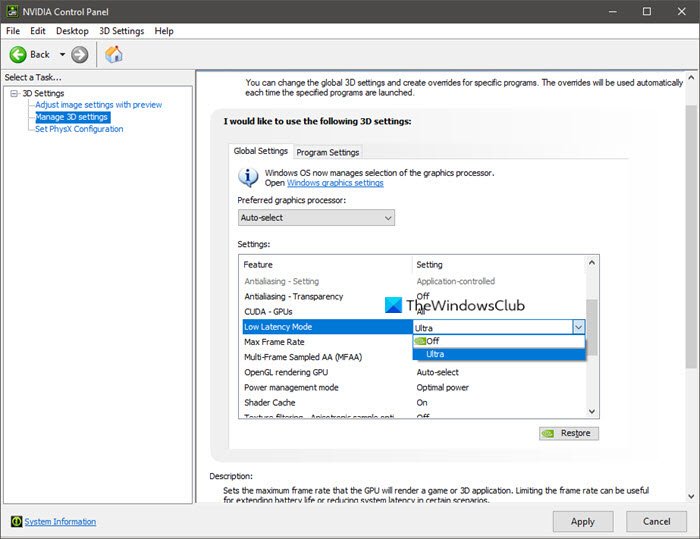Switch to Program Settings tab
Viewport: 700px width, 539px height.
pyautogui.click(x=327, y=152)
